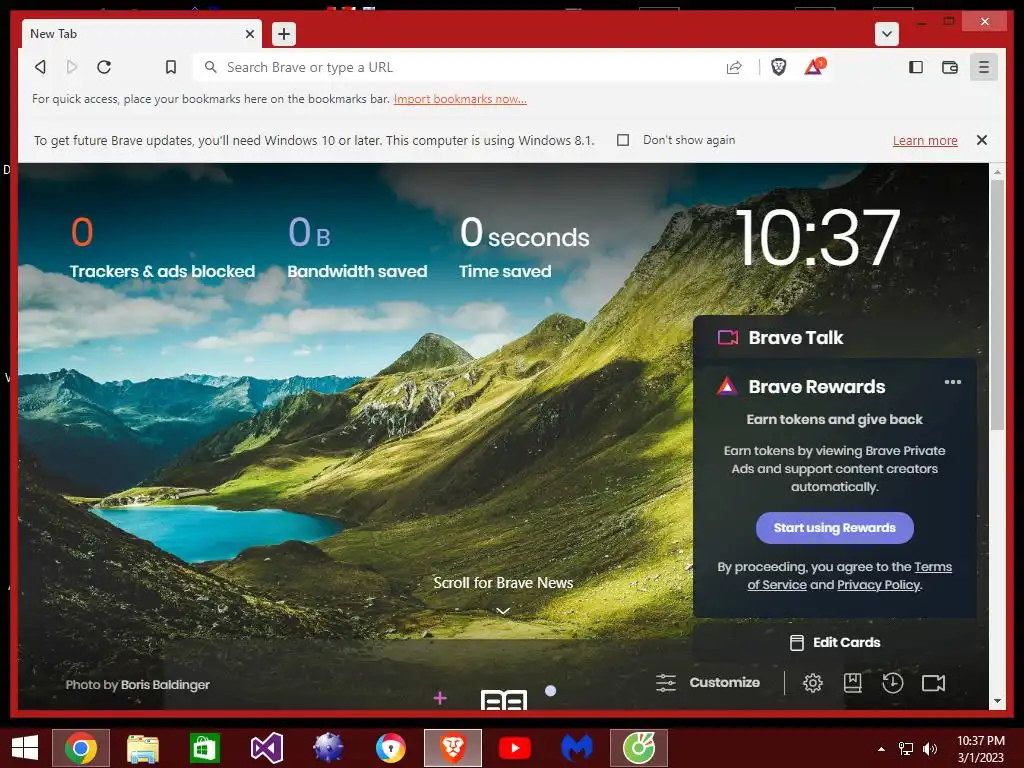The width and height of the screenshot is (1024, 768).
Task: Click taskbar date and time 10:37 PM
Action: tap(980, 749)
